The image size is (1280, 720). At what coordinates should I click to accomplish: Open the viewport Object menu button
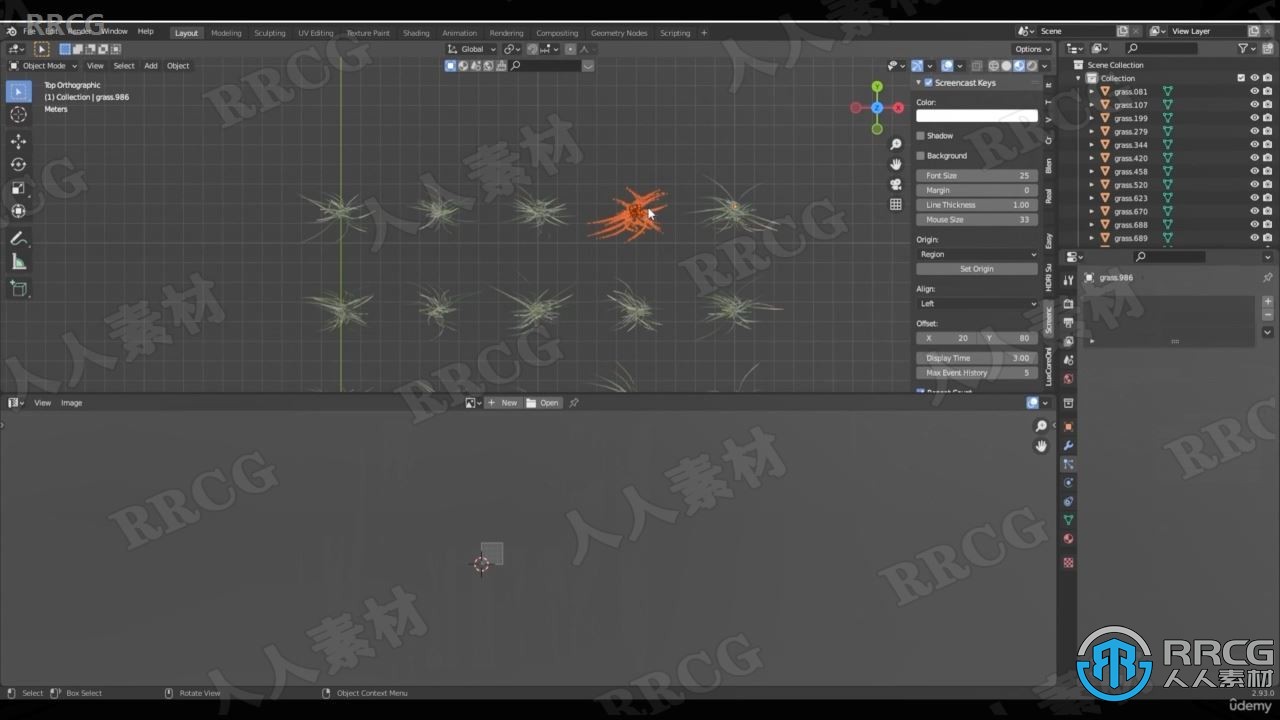178,66
